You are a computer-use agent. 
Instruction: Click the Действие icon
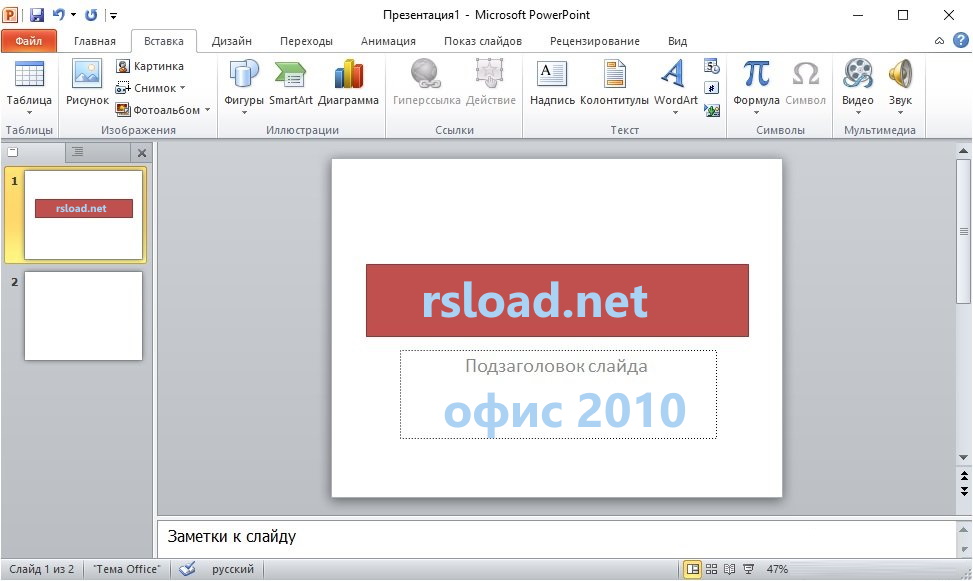(490, 73)
